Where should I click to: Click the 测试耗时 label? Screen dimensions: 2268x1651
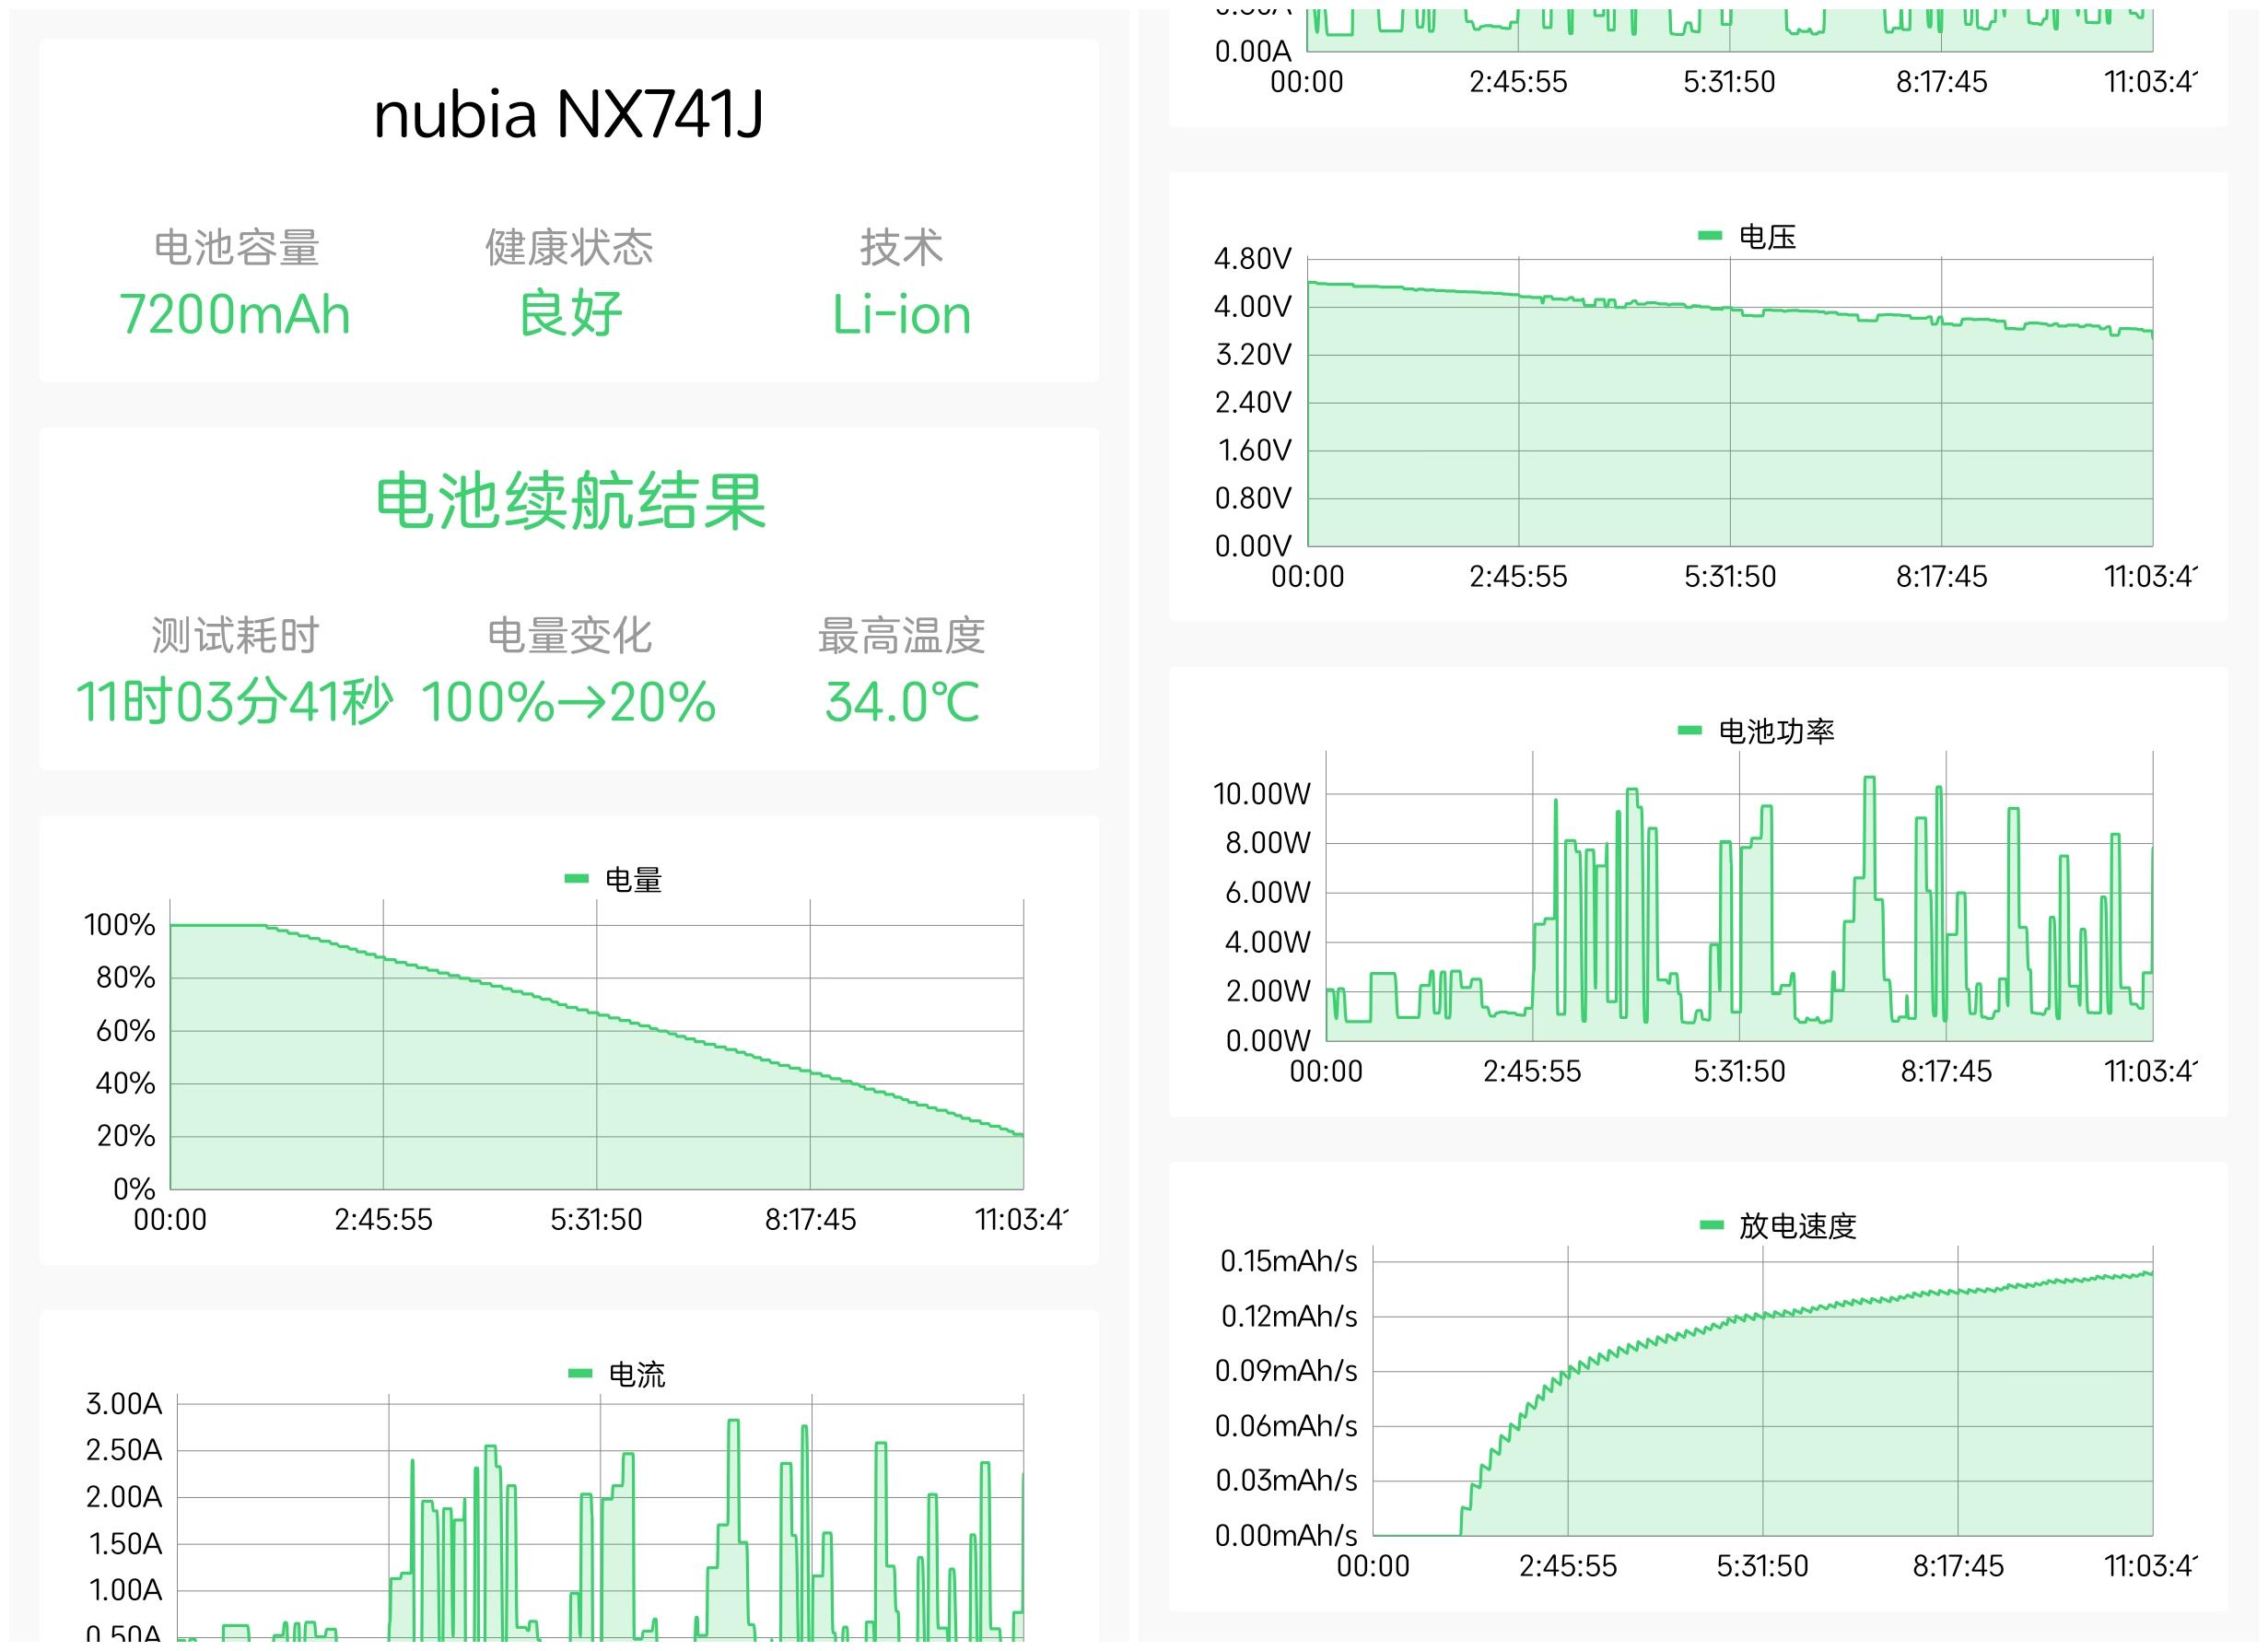[x=235, y=636]
